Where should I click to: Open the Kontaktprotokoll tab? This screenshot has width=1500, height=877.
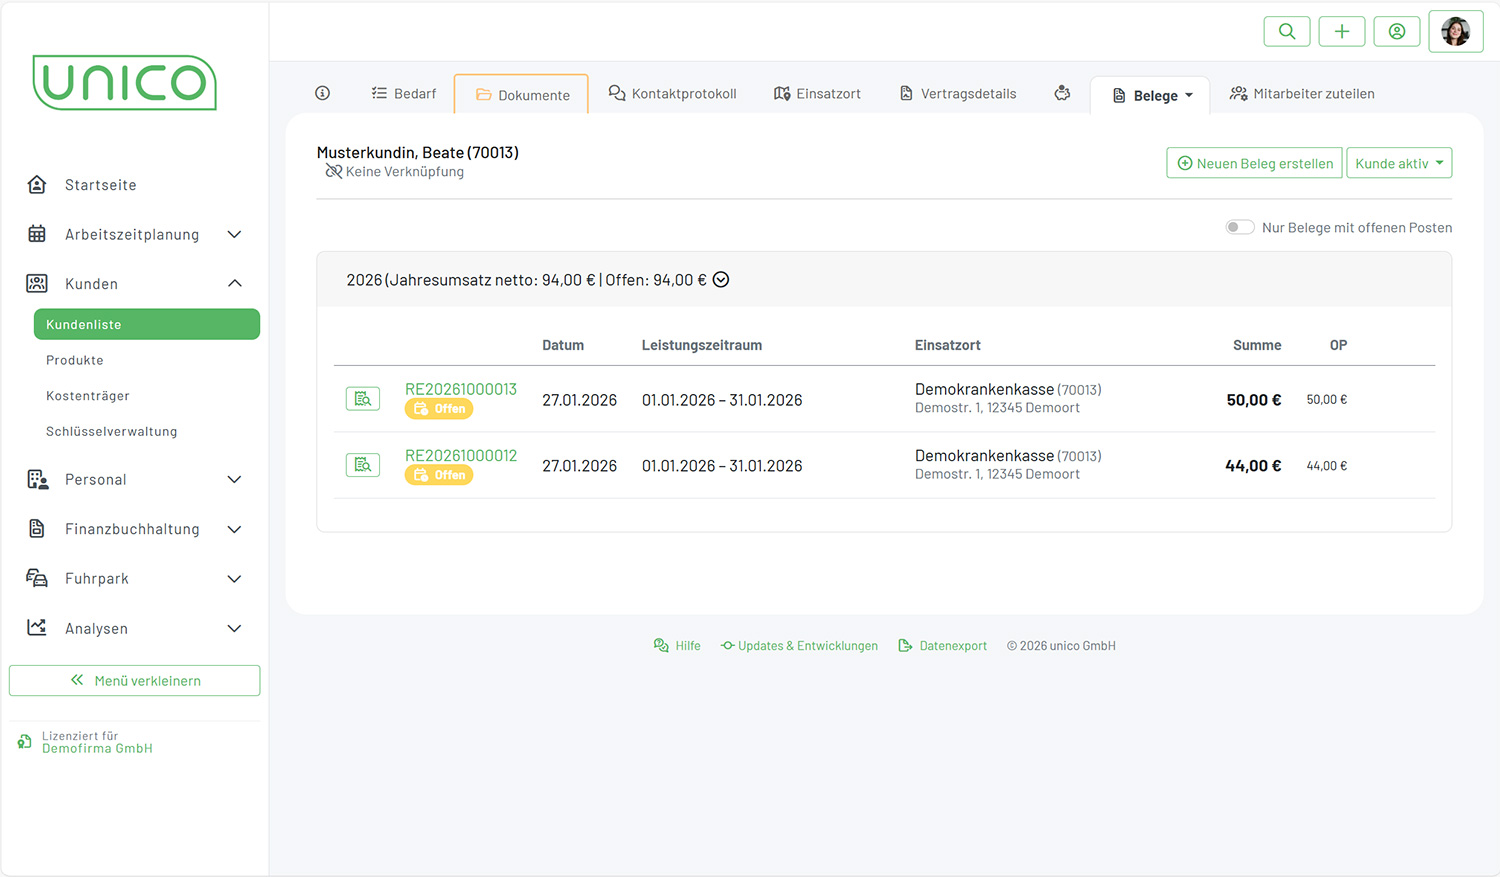click(672, 93)
